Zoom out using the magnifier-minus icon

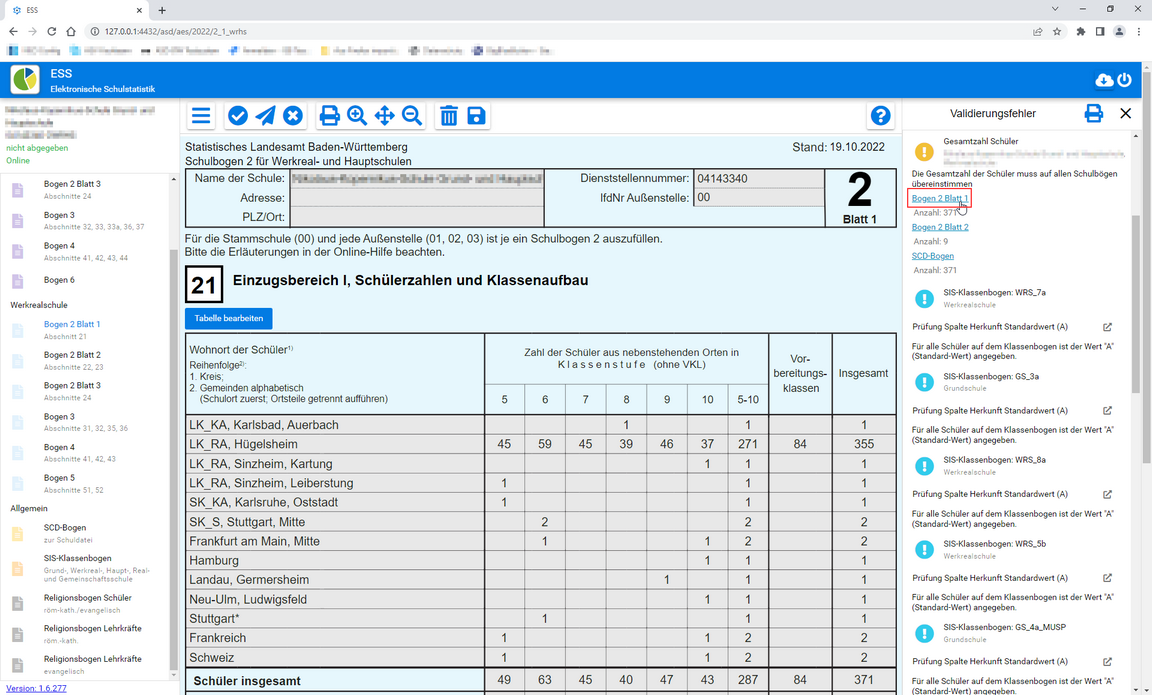pyautogui.click(x=411, y=115)
